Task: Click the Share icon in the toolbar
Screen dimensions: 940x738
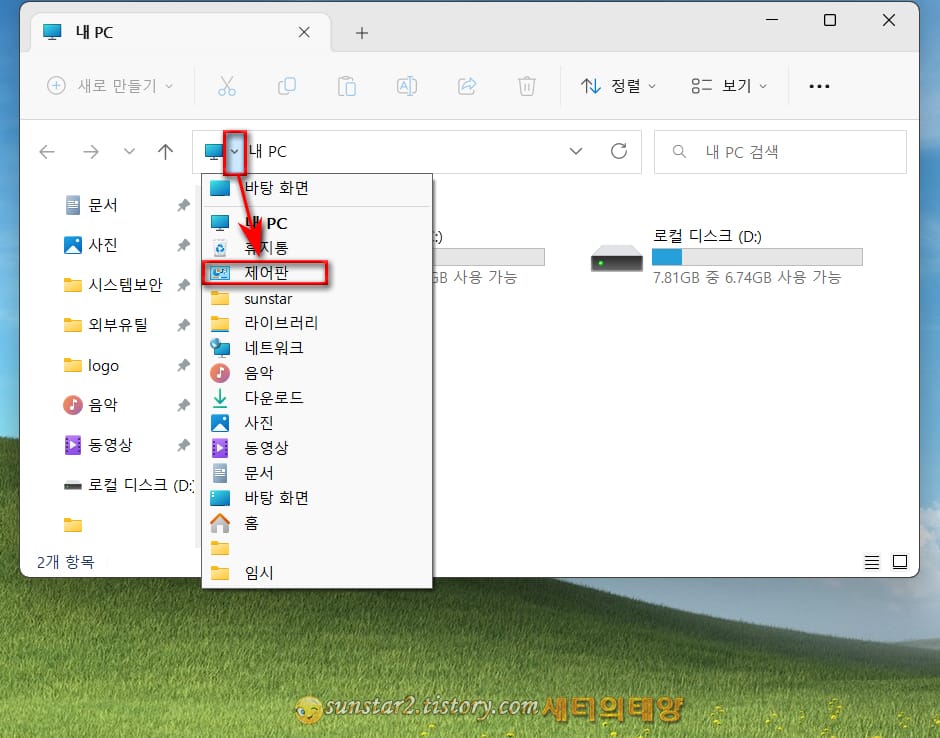Action: coord(467,86)
